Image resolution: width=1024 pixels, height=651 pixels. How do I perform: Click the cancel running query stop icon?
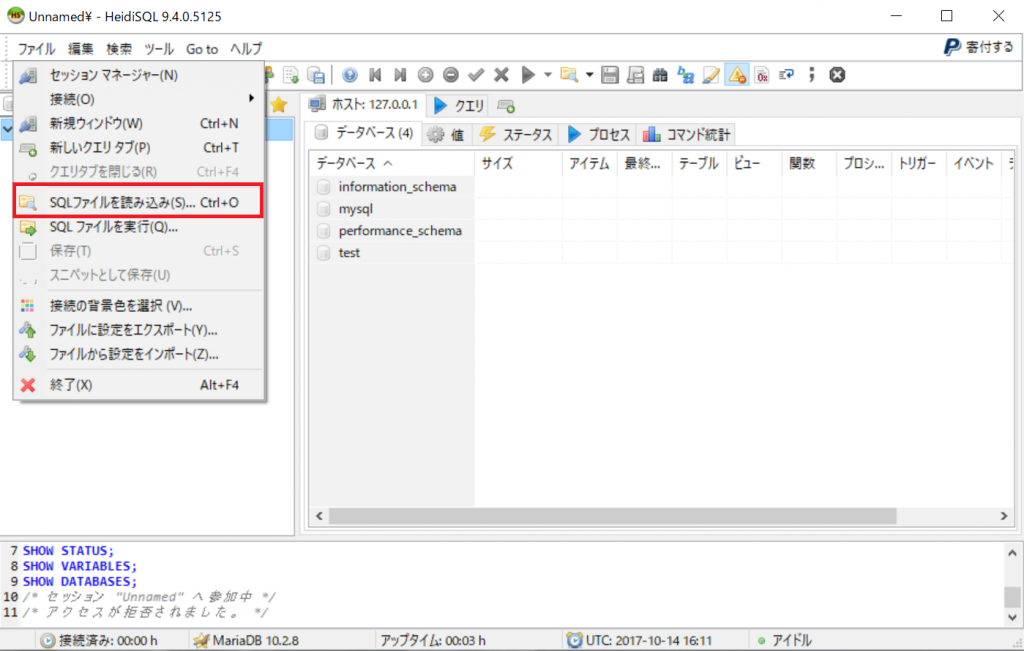click(x=837, y=75)
